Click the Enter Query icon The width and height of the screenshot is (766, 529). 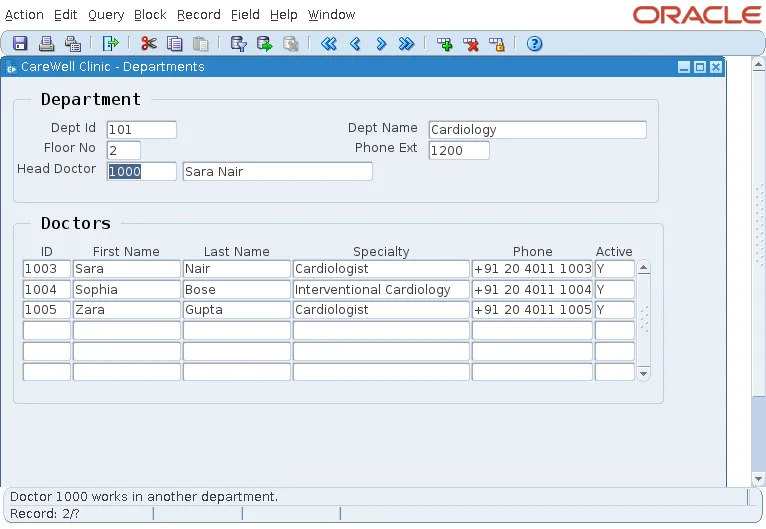238,43
